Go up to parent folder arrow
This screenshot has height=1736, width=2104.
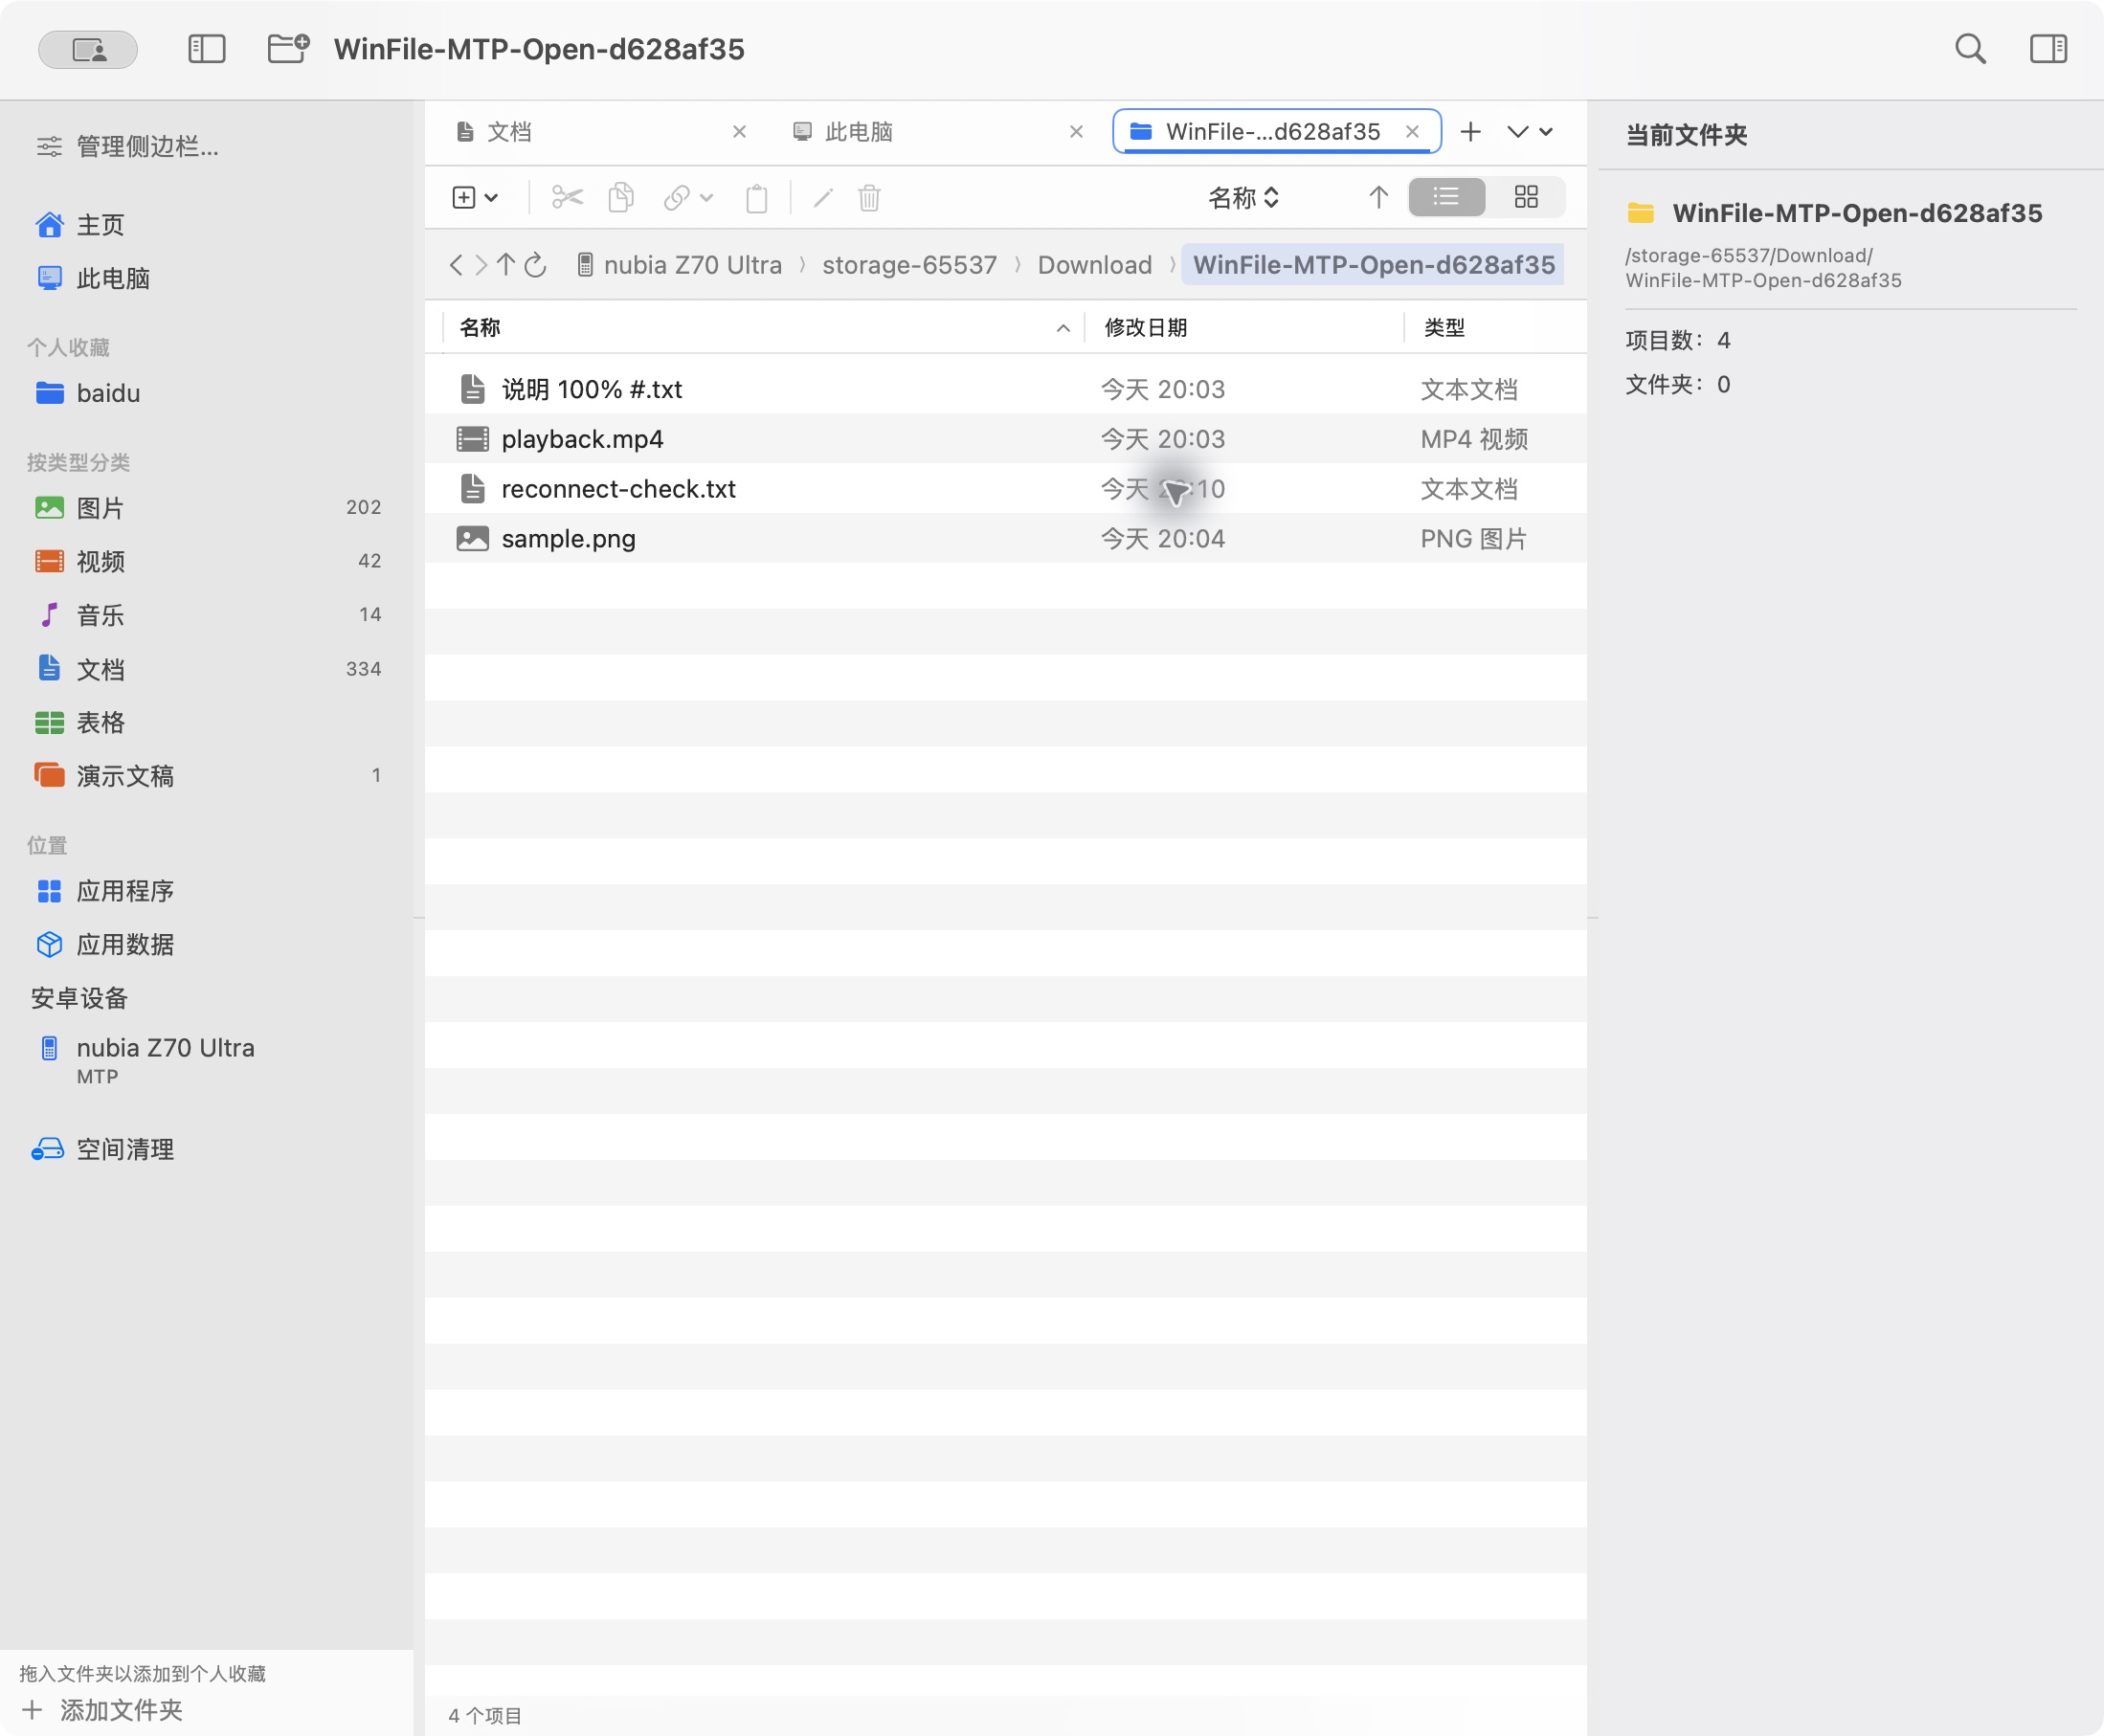point(506,265)
